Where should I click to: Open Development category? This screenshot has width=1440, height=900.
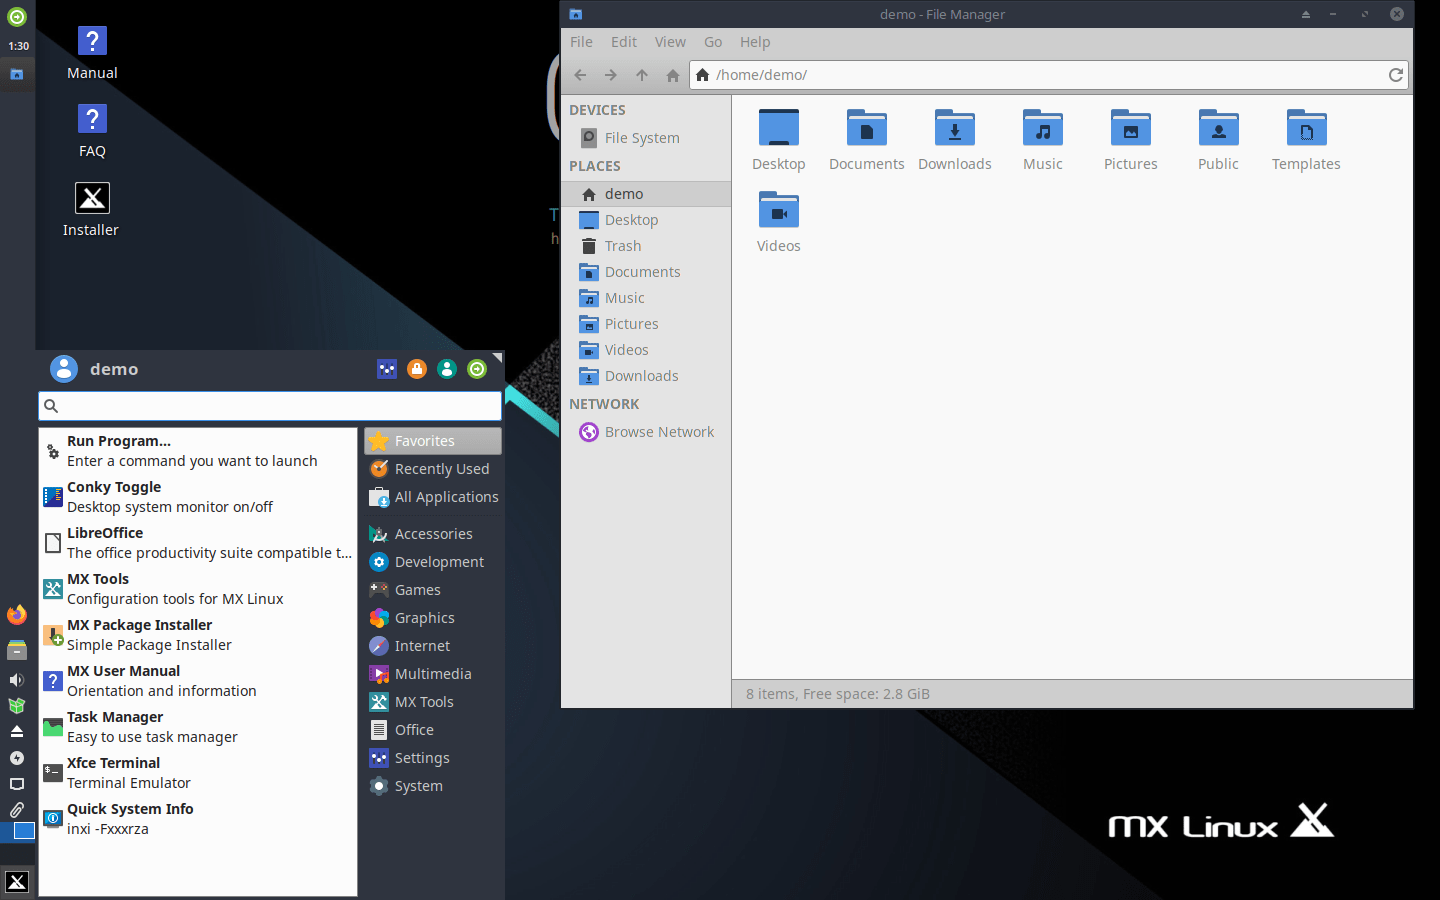coord(433,562)
